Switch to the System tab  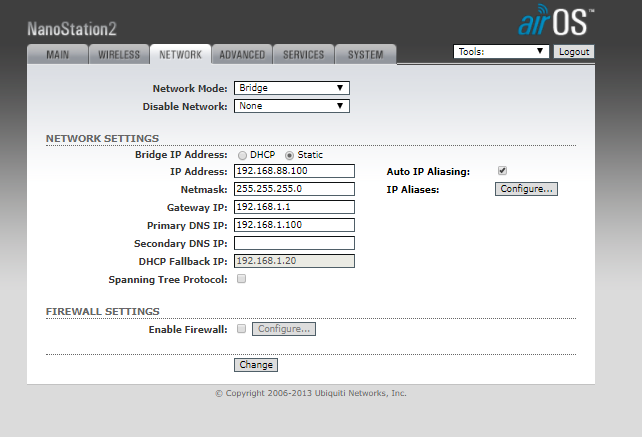[x=365, y=55]
